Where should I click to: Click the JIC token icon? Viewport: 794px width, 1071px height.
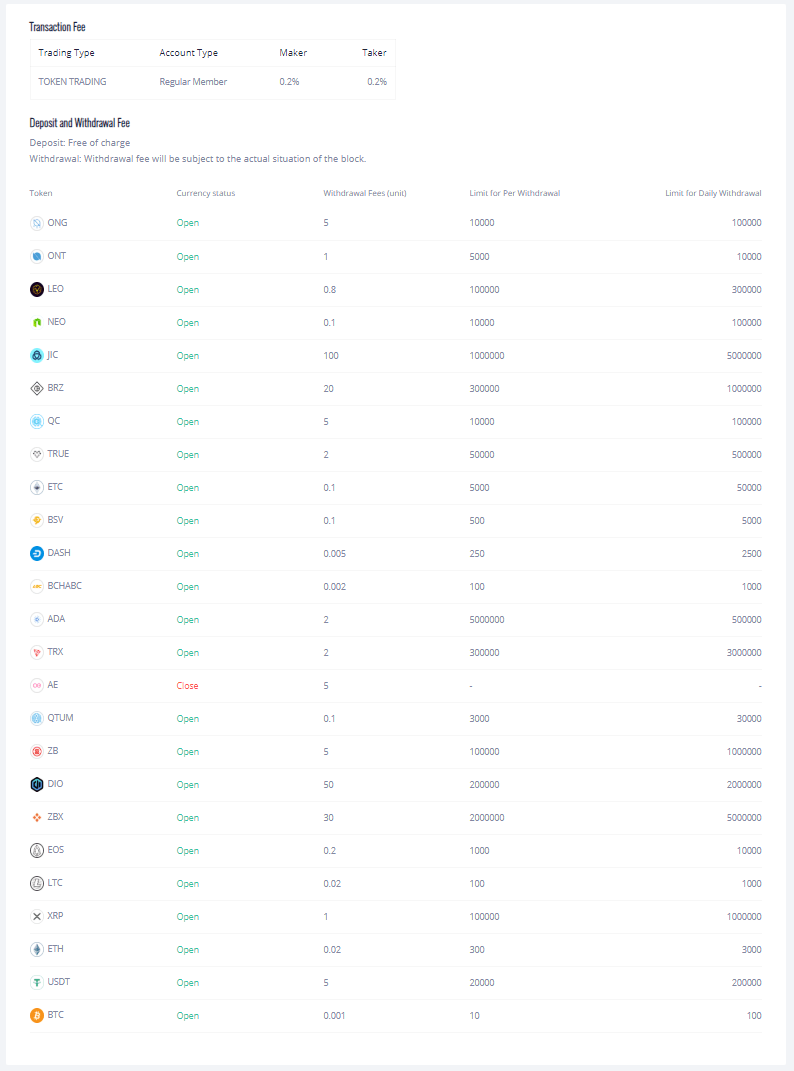[37, 355]
